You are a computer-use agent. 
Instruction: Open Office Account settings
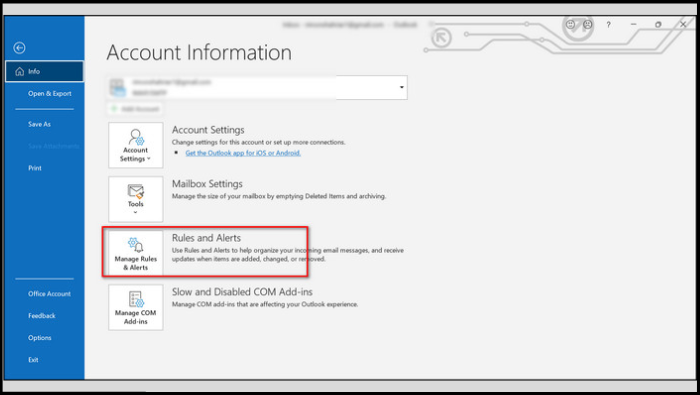point(49,294)
